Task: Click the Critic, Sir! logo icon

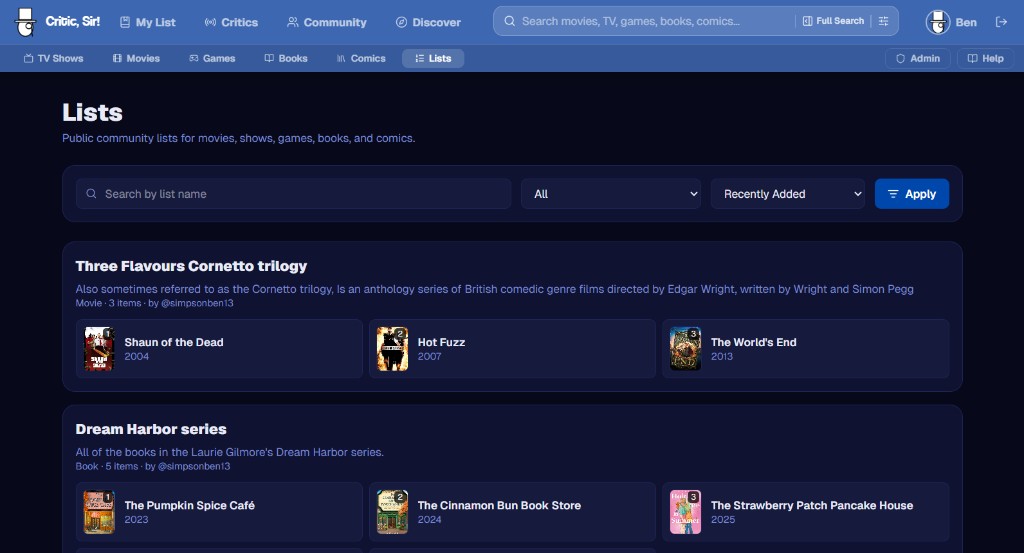Action: (x=26, y=22)
